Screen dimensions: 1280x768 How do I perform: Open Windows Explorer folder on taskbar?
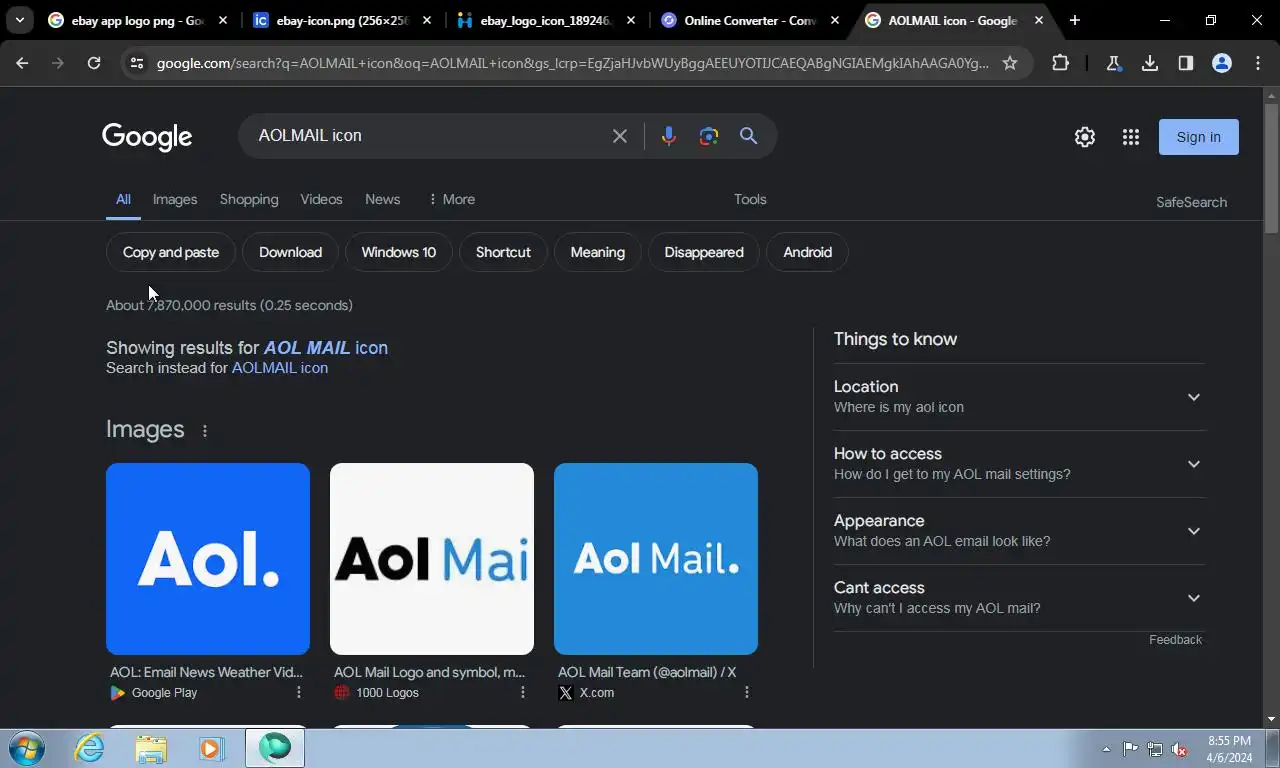(151, 748)
